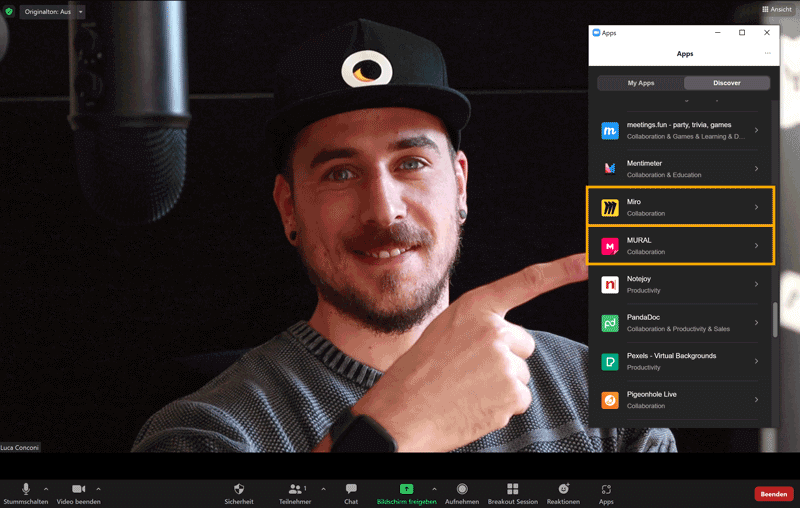The width and height of the screenshot is (800, 508).
Task: Click the green encryption shield icon
Action: coord(9,11)
